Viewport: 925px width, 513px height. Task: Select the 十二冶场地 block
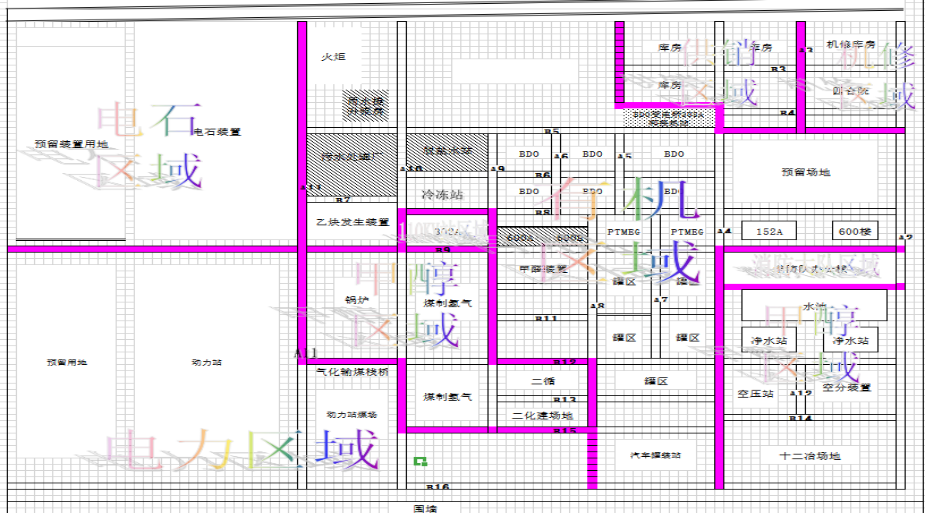pyautogui.click(x=810, y=456)
